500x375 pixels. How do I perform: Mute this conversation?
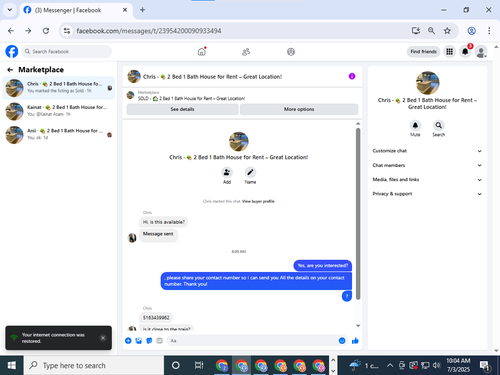(415, 125)
